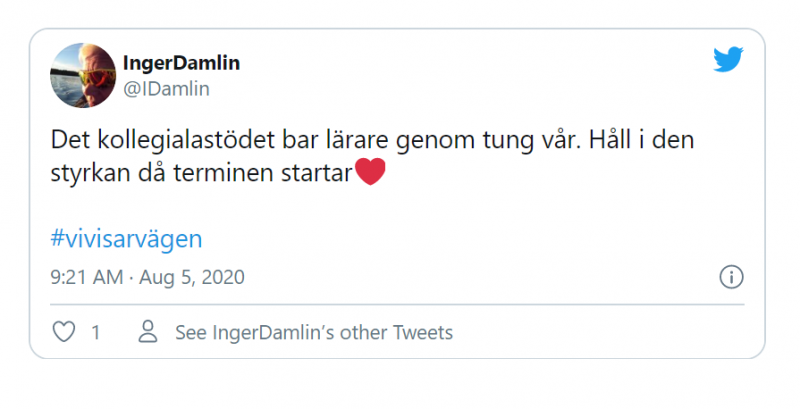Click the Twitter bird logo
This screenshot has height=409, width=800.
(x=728, y=60)
